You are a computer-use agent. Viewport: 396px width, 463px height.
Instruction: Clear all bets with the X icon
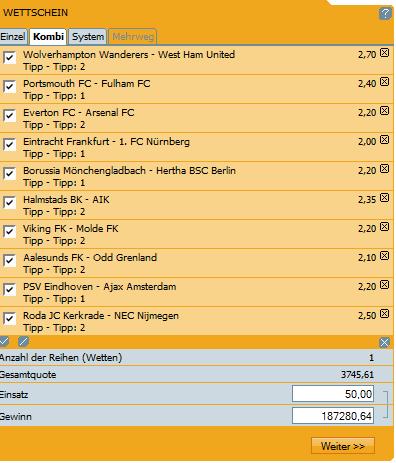(384, 342)
